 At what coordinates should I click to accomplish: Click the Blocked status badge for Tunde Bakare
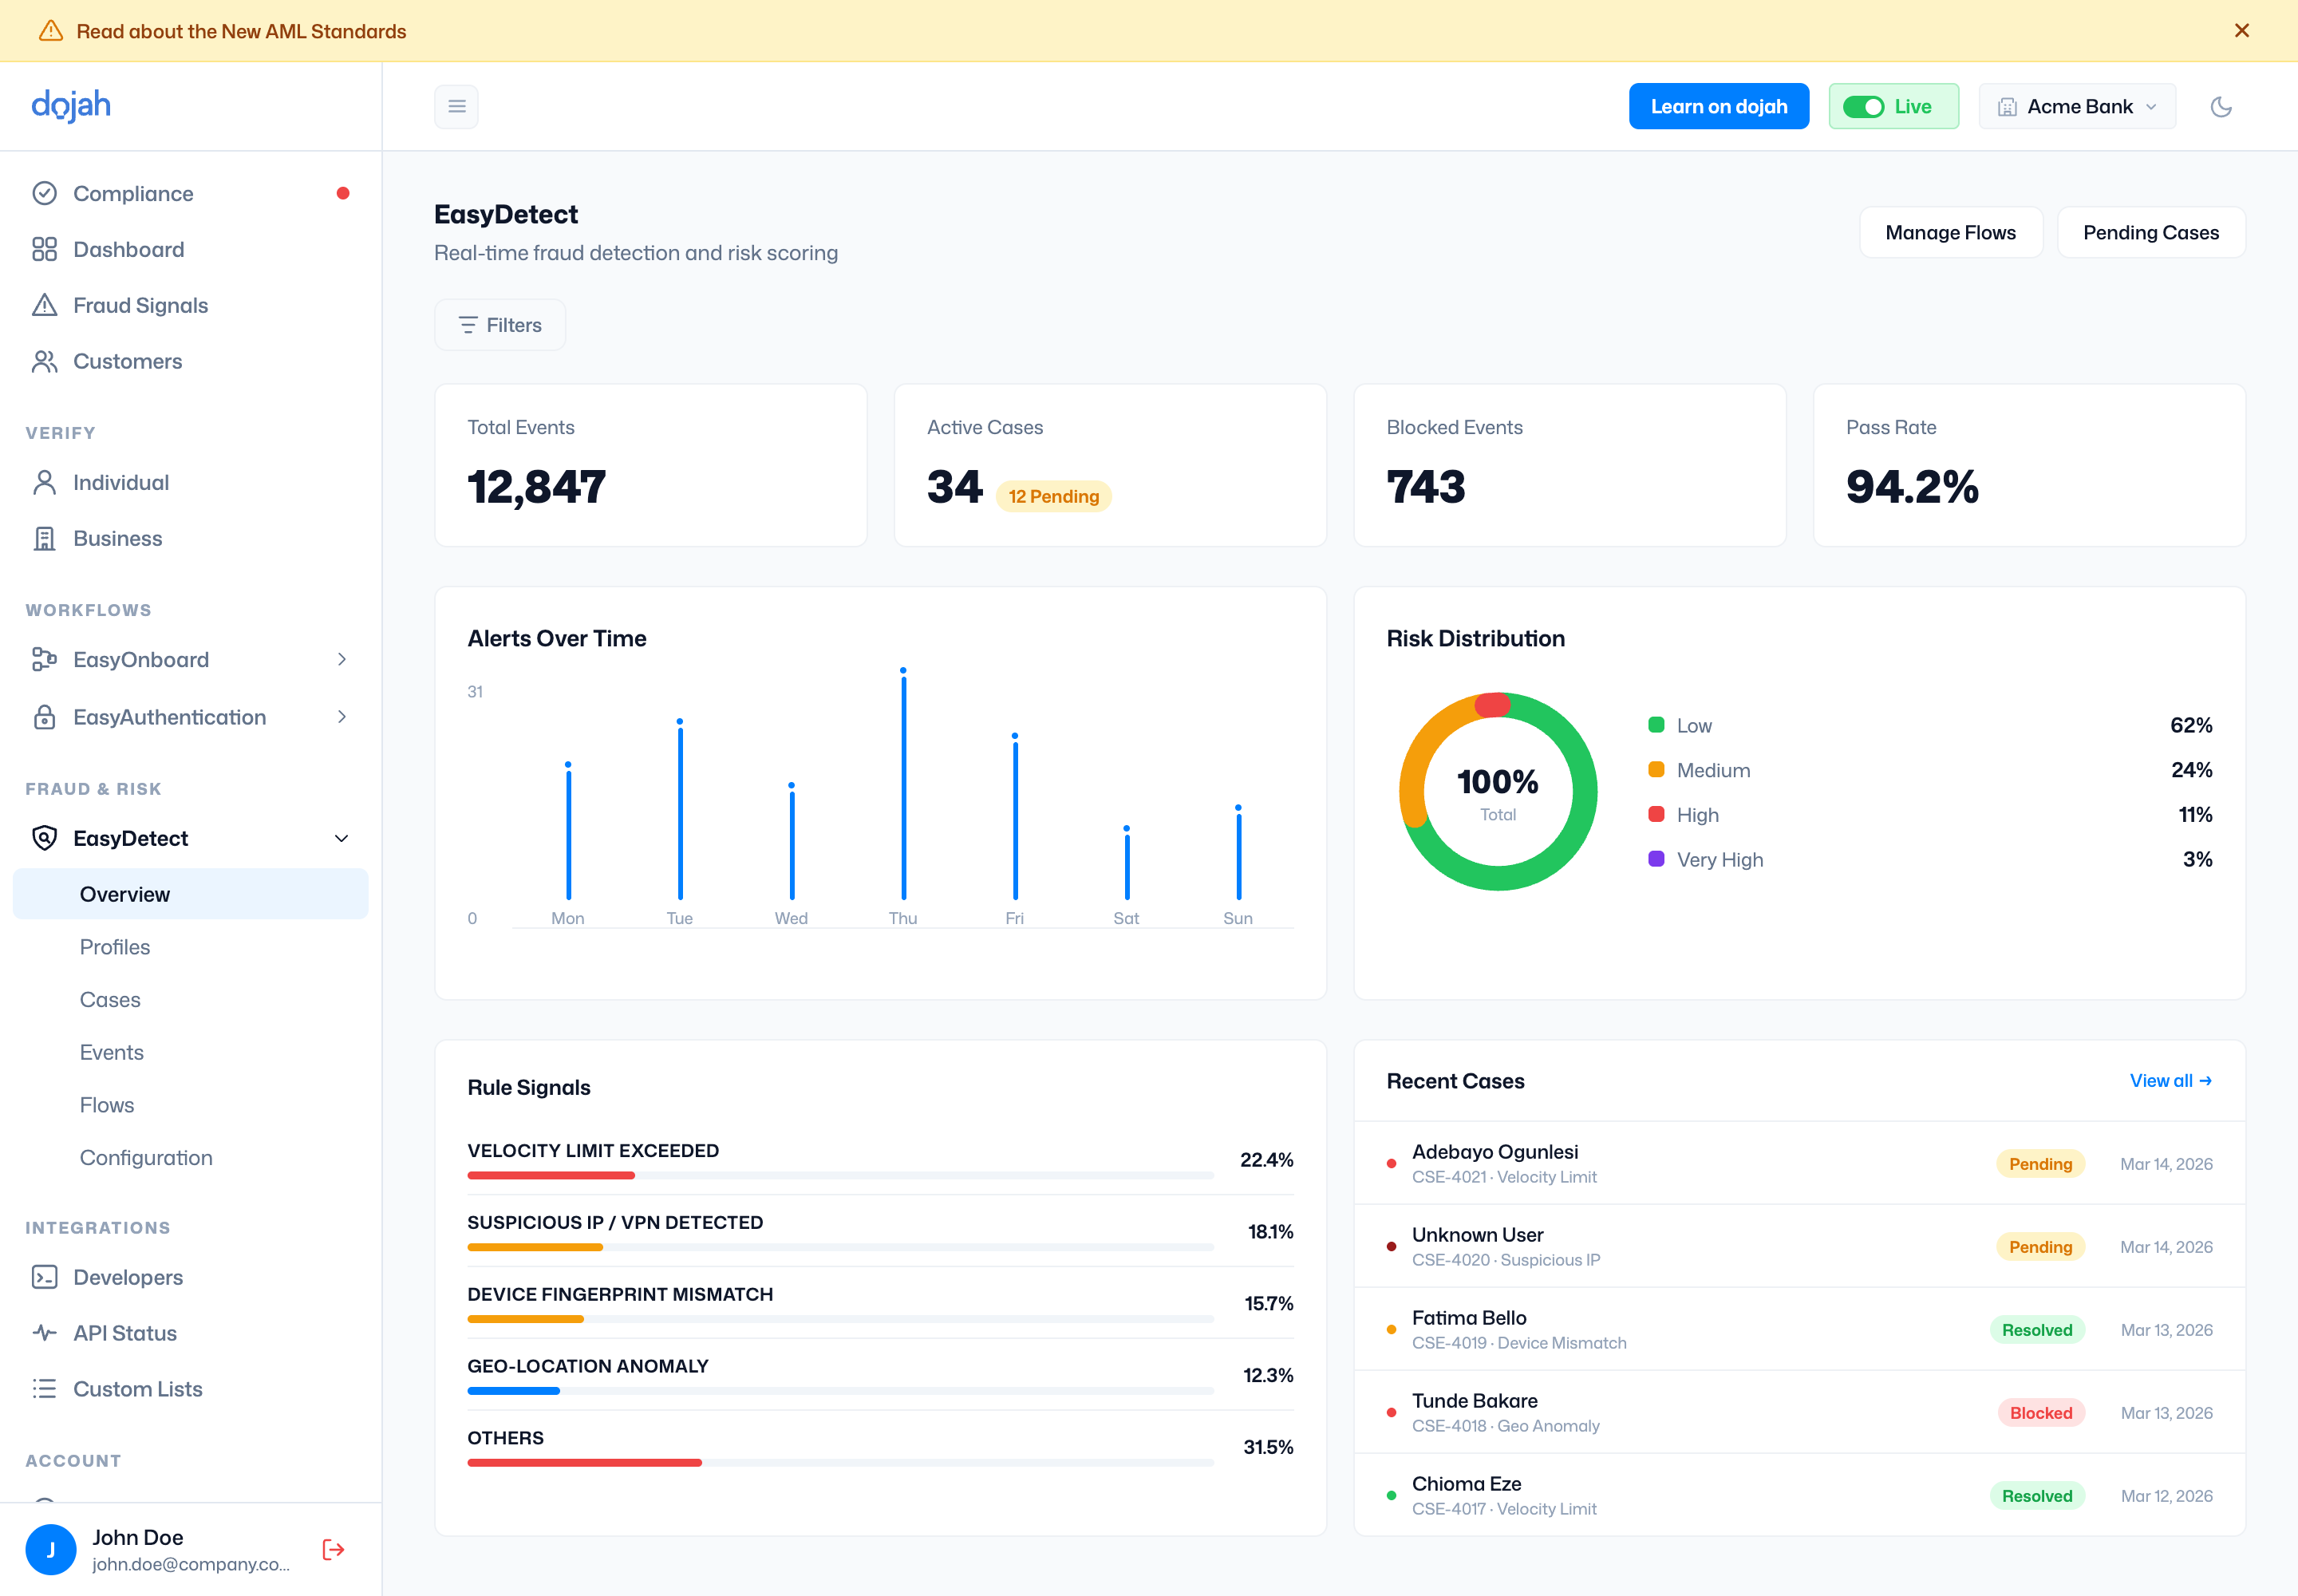point(2041,1413)
